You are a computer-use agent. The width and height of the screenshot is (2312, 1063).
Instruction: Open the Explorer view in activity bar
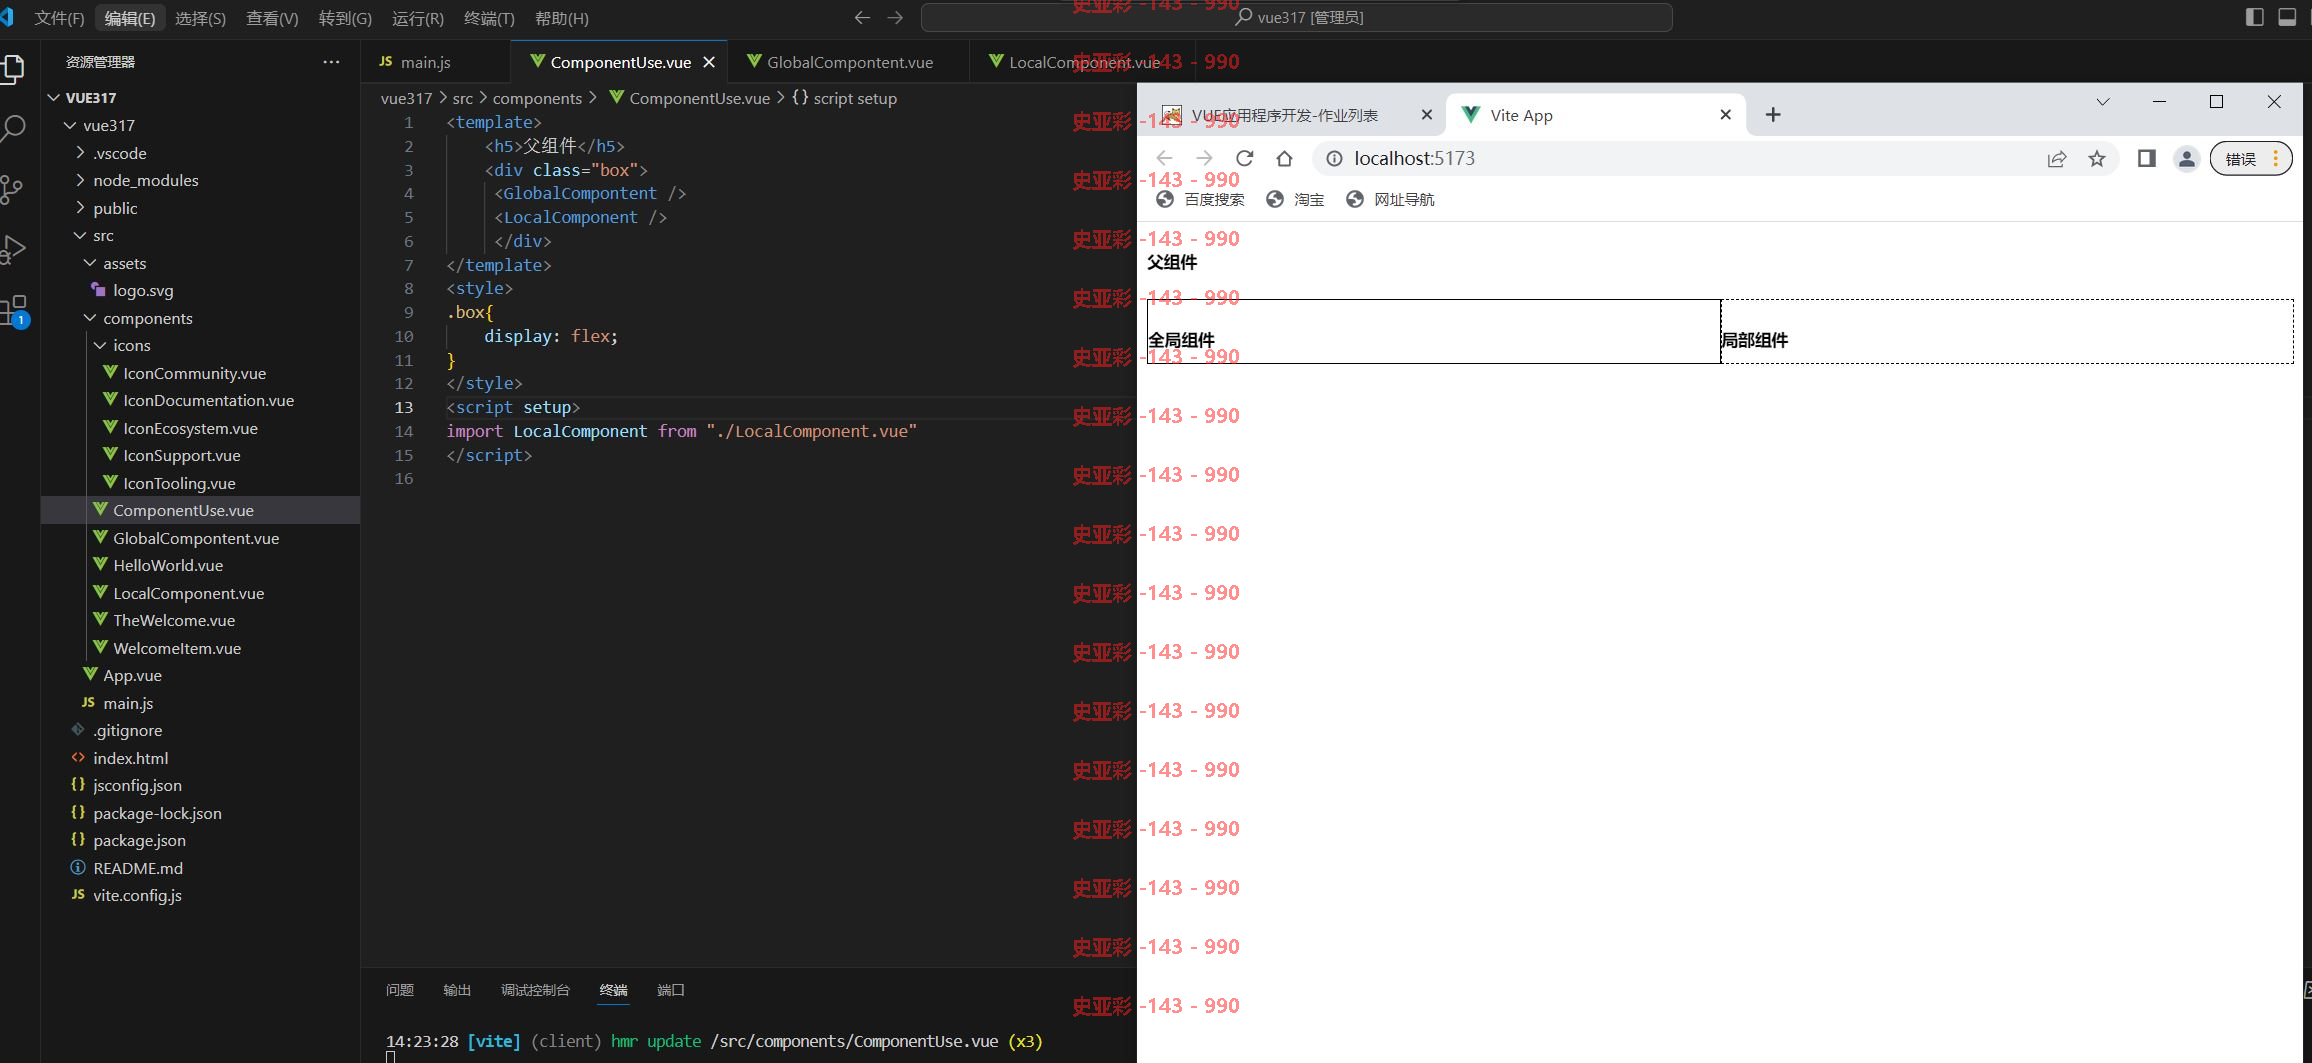pos(12,68)
